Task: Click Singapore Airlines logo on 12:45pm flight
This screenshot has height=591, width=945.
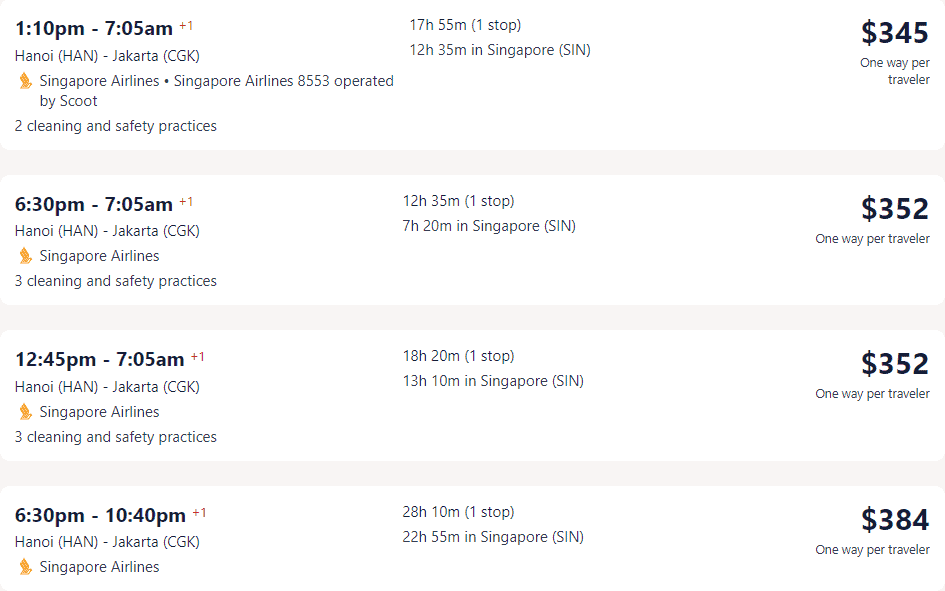Action: 25,412
